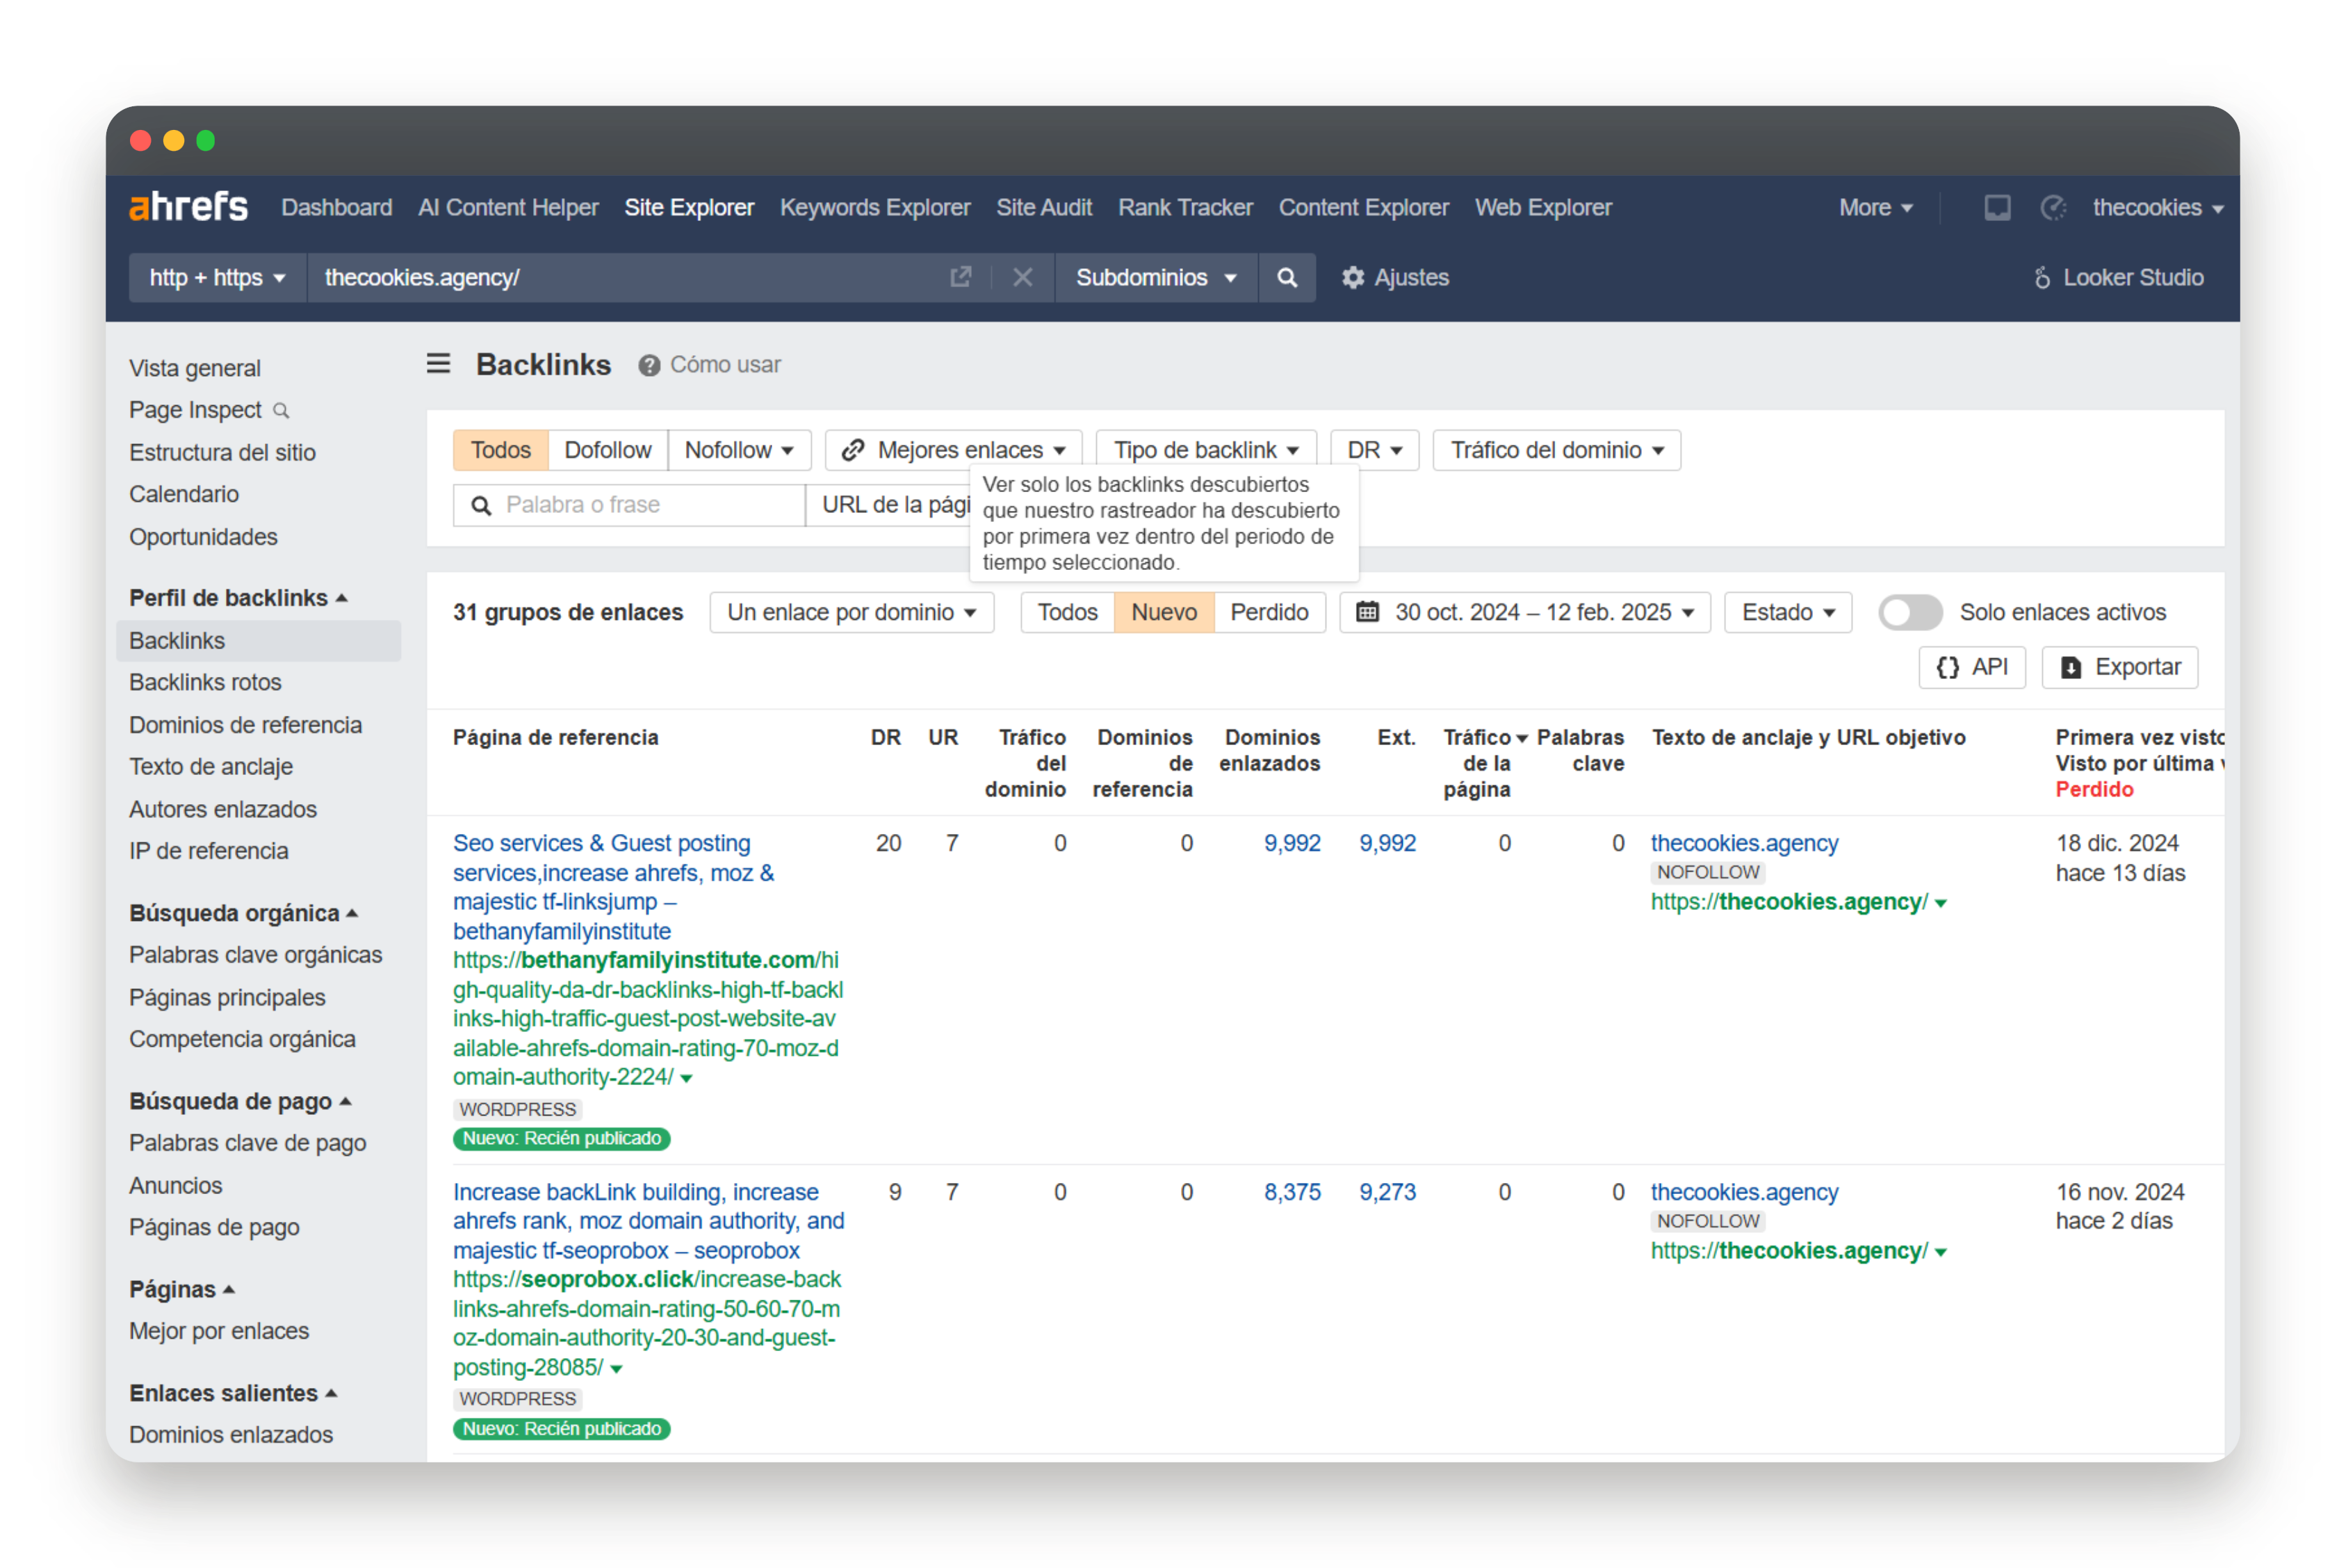Viewport: 2346px width, 1568px height.
Task: Select the Dofollow link filter
Action: click(607, 450)
